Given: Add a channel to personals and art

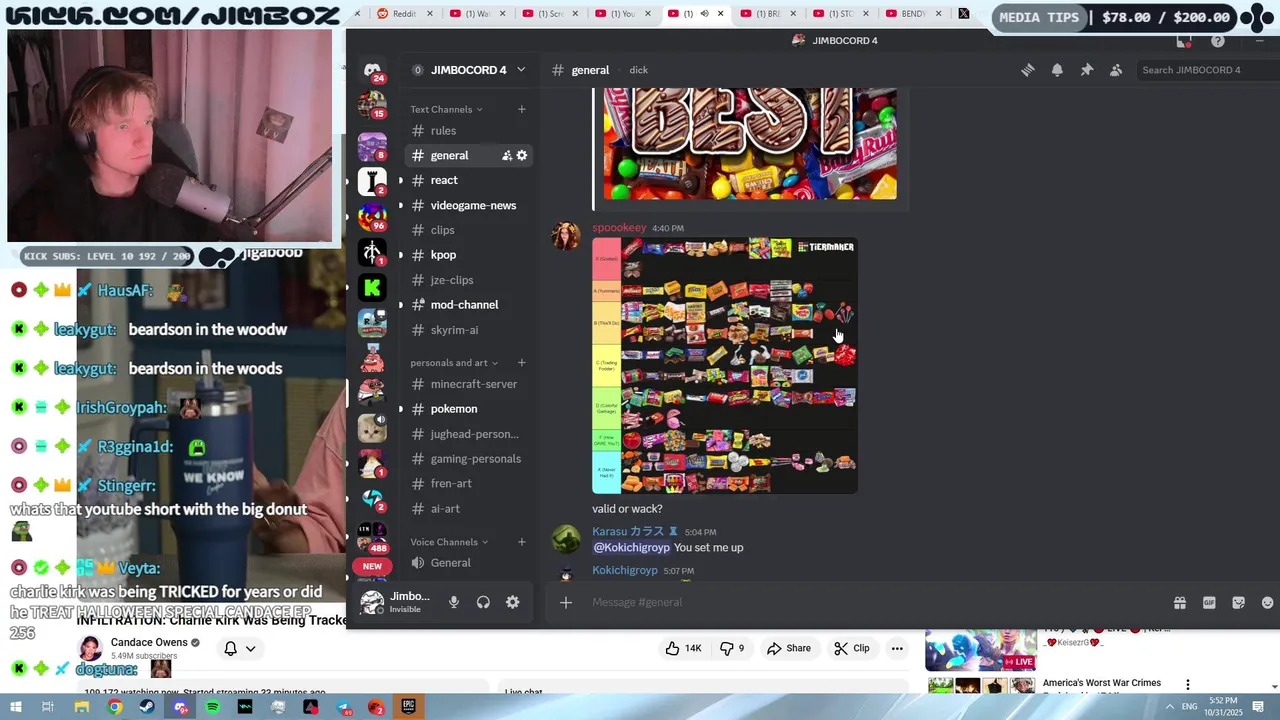Looking at the screenshot, I should pos(521,363).
